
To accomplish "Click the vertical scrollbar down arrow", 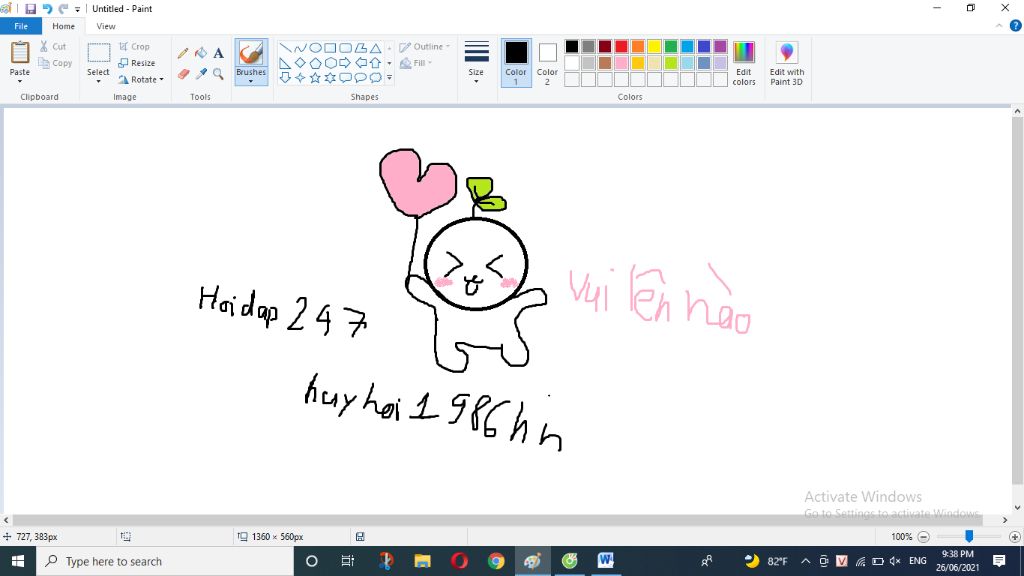I will (x=1017, y=507).
